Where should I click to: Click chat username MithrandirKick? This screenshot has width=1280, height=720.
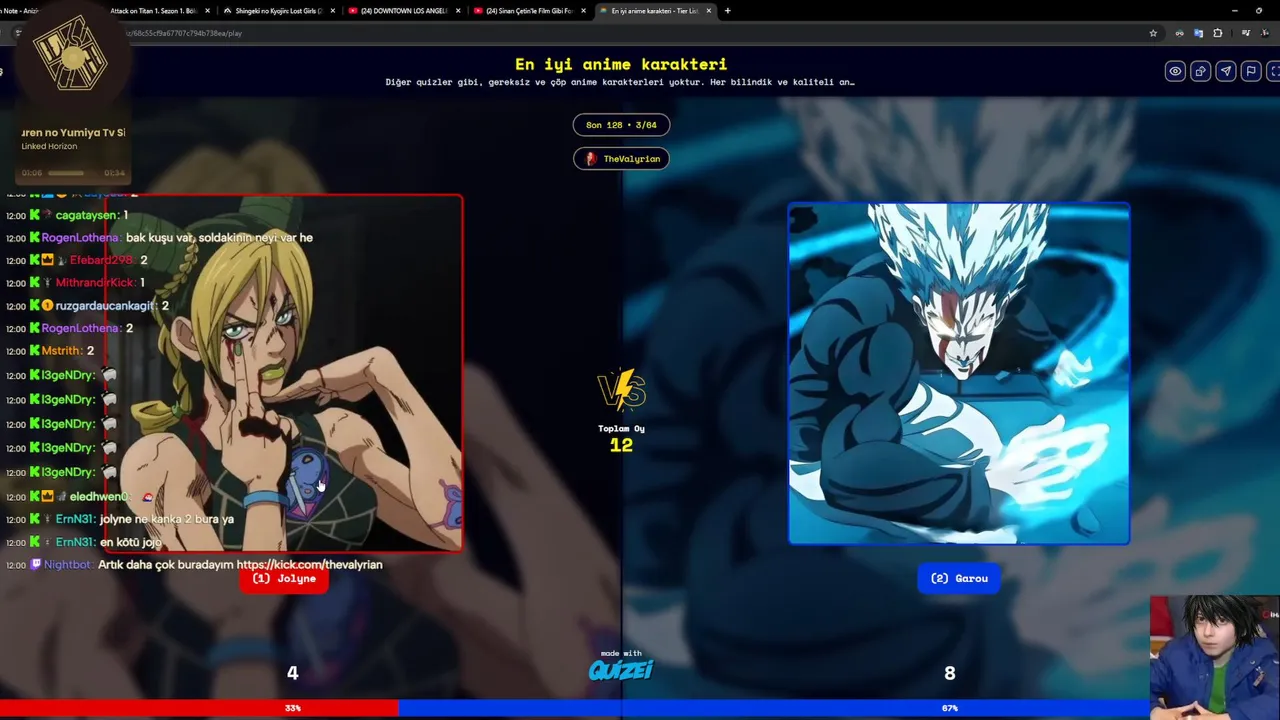95,283
